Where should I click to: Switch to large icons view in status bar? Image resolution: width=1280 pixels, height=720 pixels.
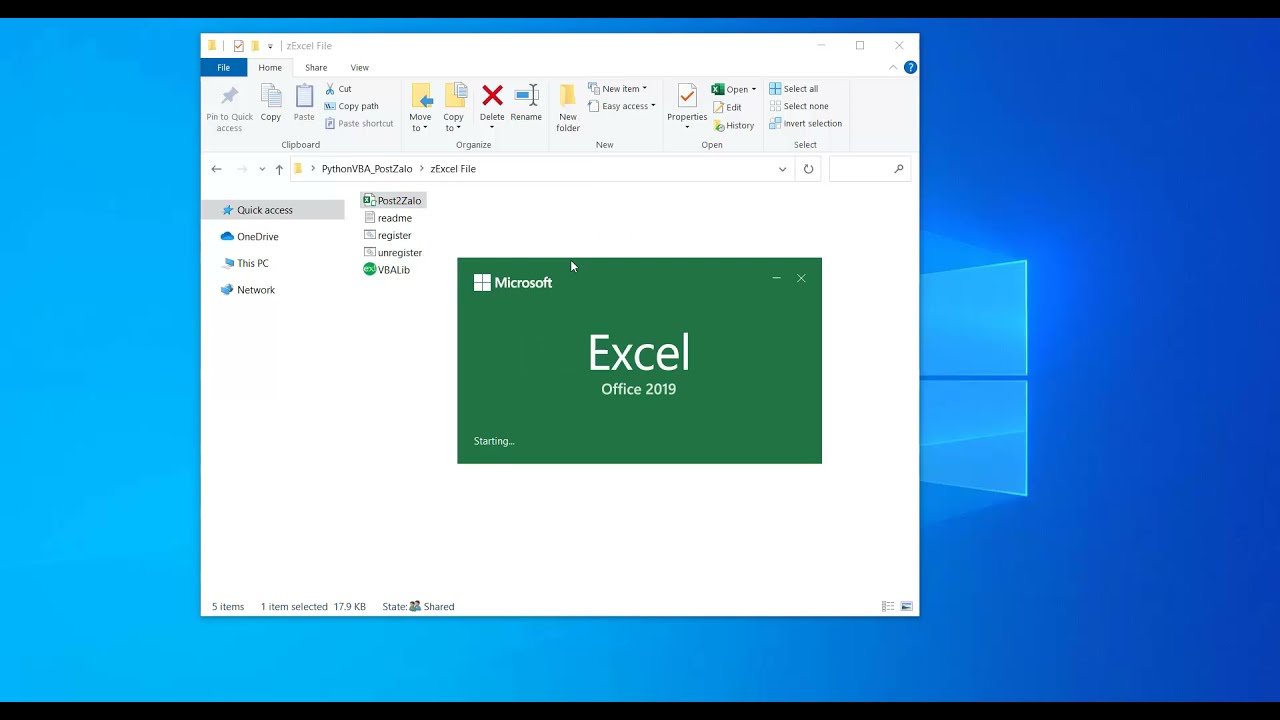coord(906,606)
